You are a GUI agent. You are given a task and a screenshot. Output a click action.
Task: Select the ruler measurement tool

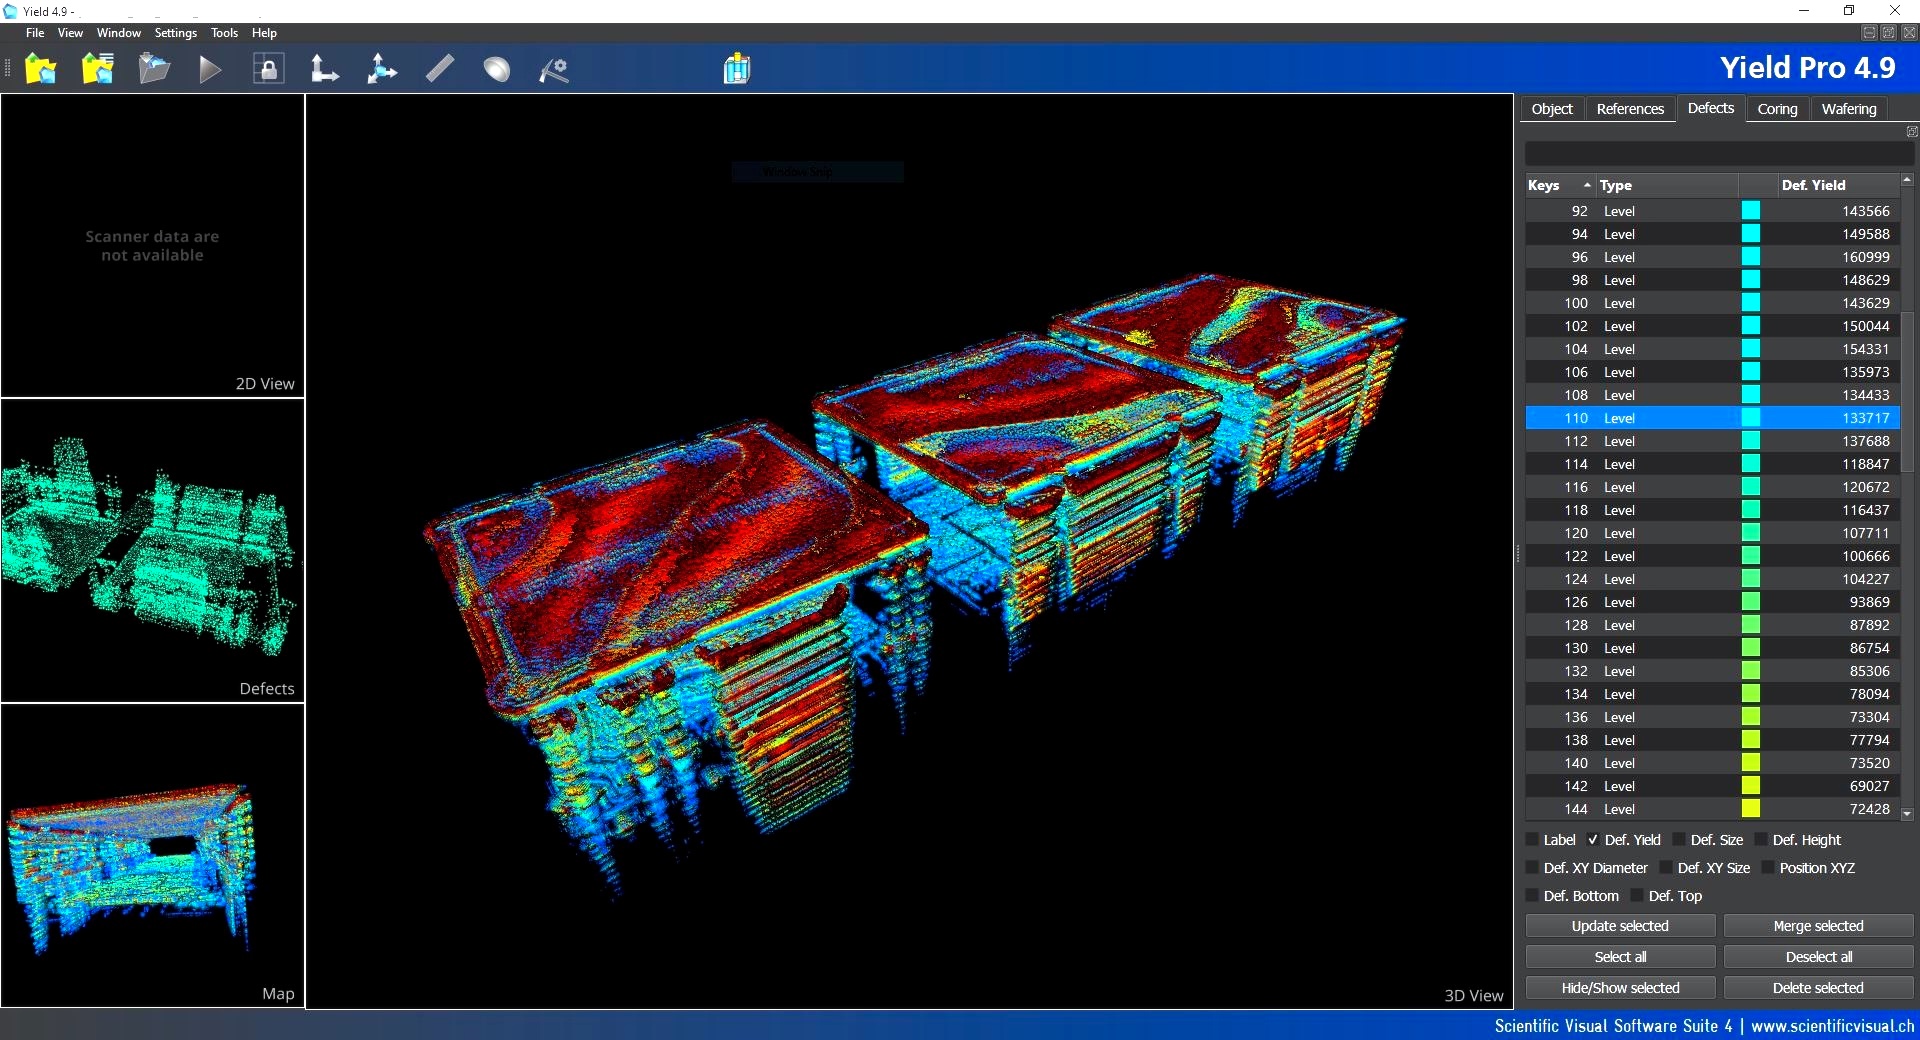point(440,69)
